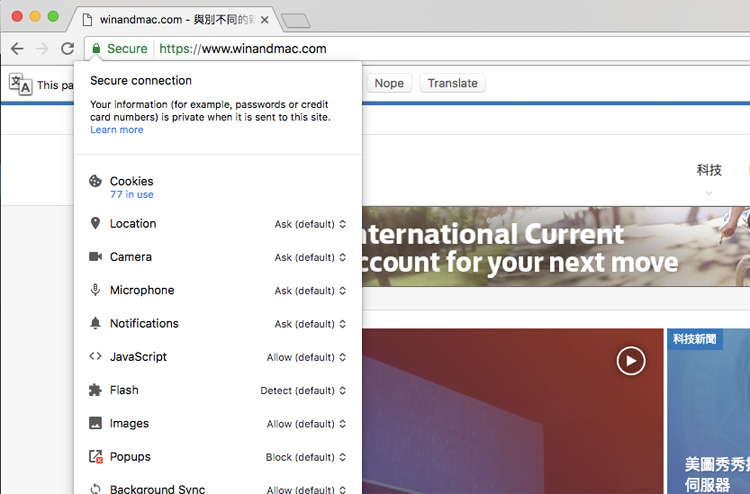This screenshot has width=750, height=494.
Task: Open Camera Ask (default) dropdown
Action: pos(310,257)
